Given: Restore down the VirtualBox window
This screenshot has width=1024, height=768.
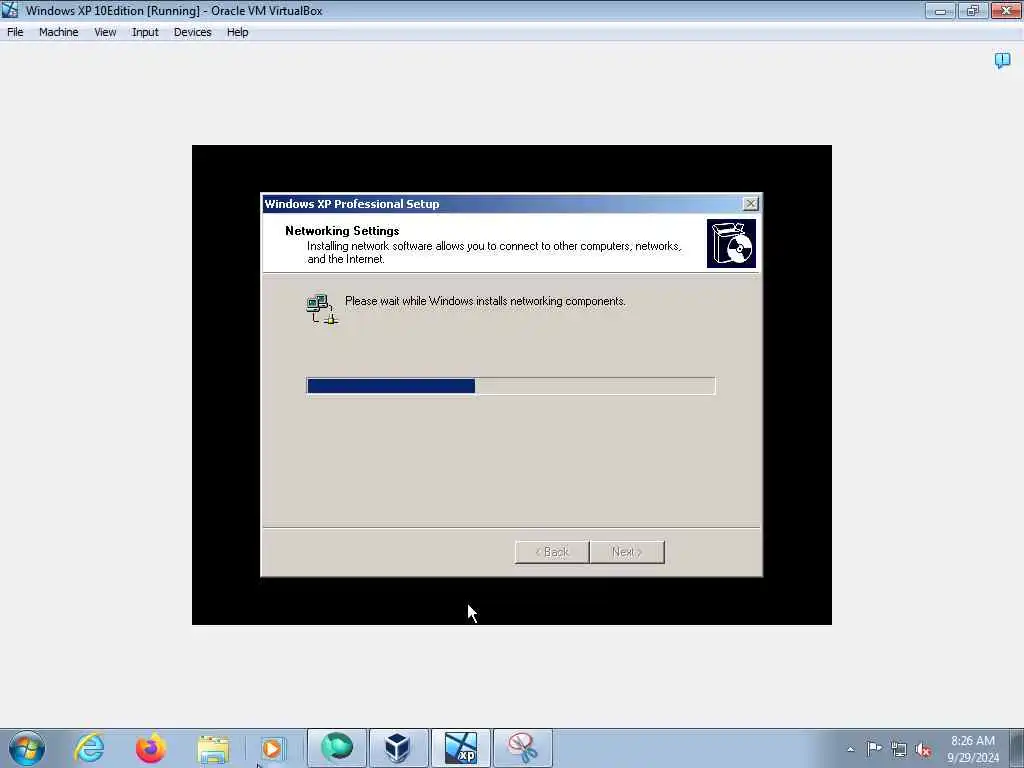Looking at the screenshot, I should coord(973,10).
